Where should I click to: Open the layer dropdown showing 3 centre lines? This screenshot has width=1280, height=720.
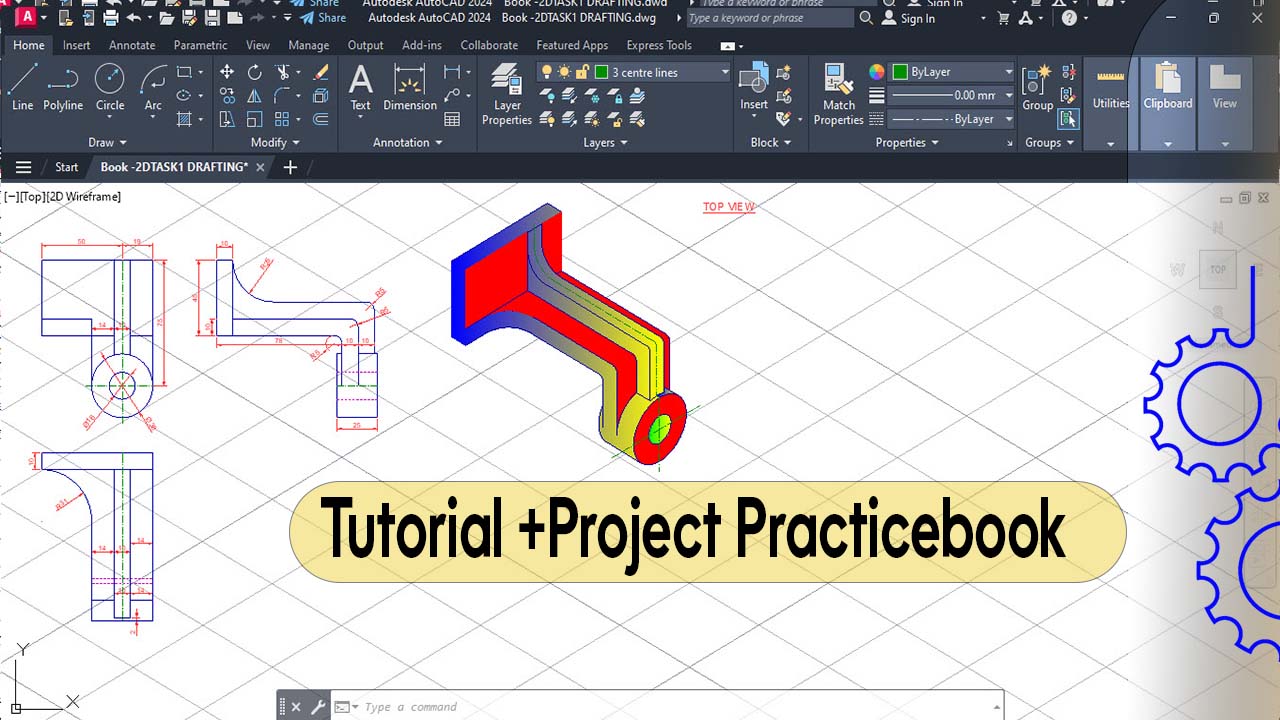point(725,72)
